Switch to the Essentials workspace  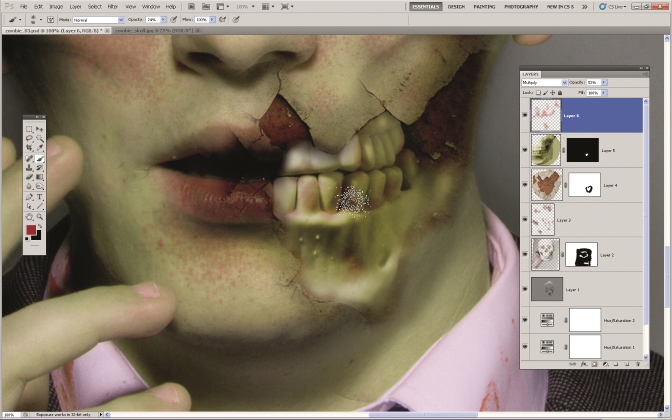point(426,6)
